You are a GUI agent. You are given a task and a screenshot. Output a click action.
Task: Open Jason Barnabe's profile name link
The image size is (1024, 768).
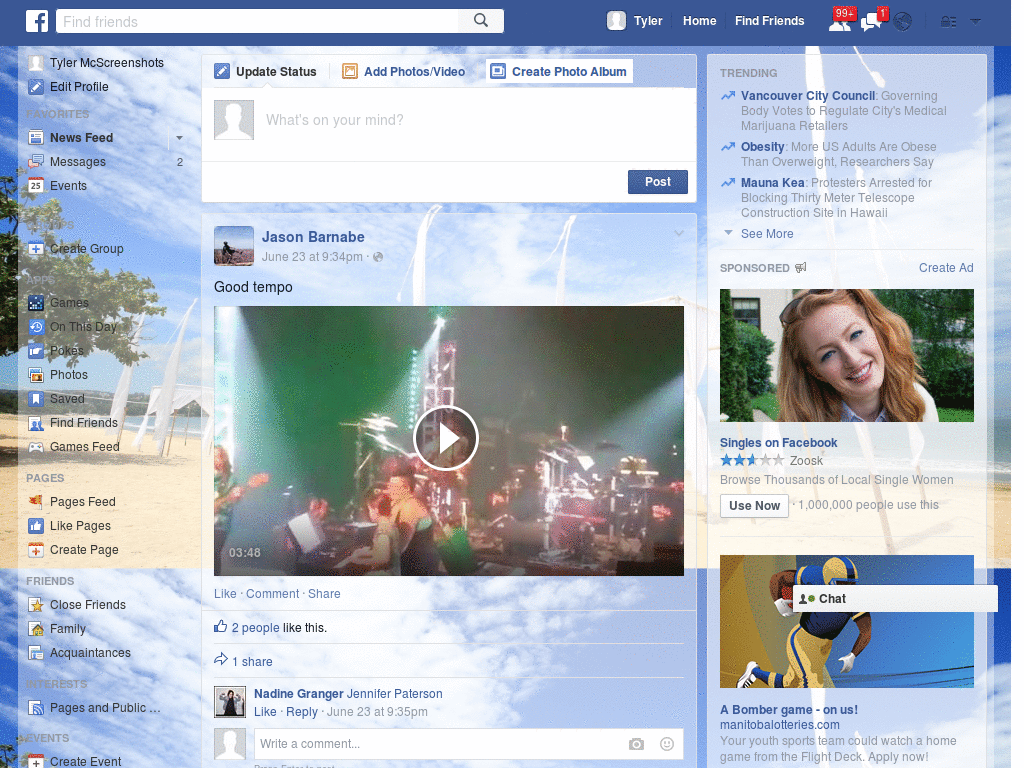(x=313, y=237)
